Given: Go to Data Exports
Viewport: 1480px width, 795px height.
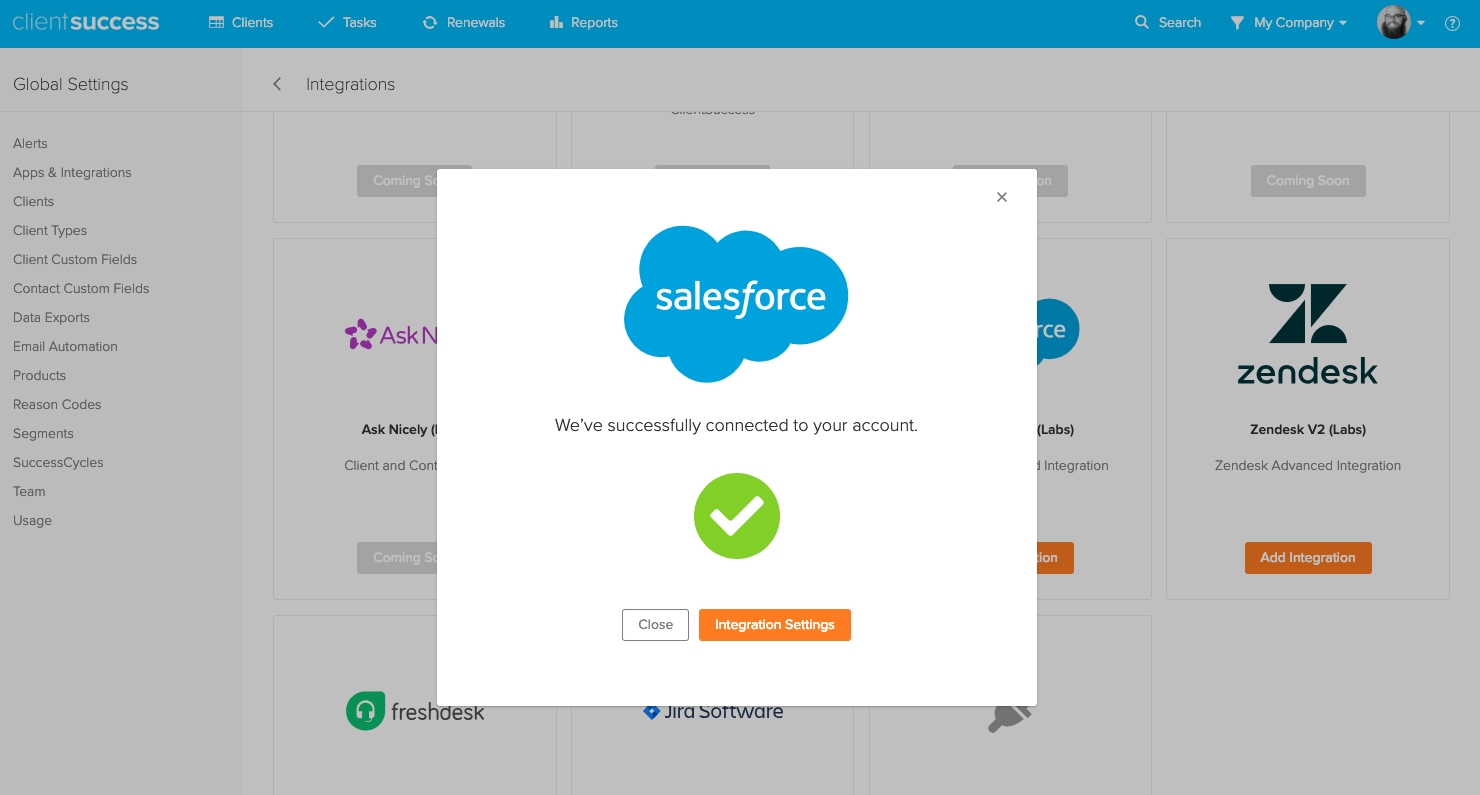Looking at the screenshot, I should [51, 317].
